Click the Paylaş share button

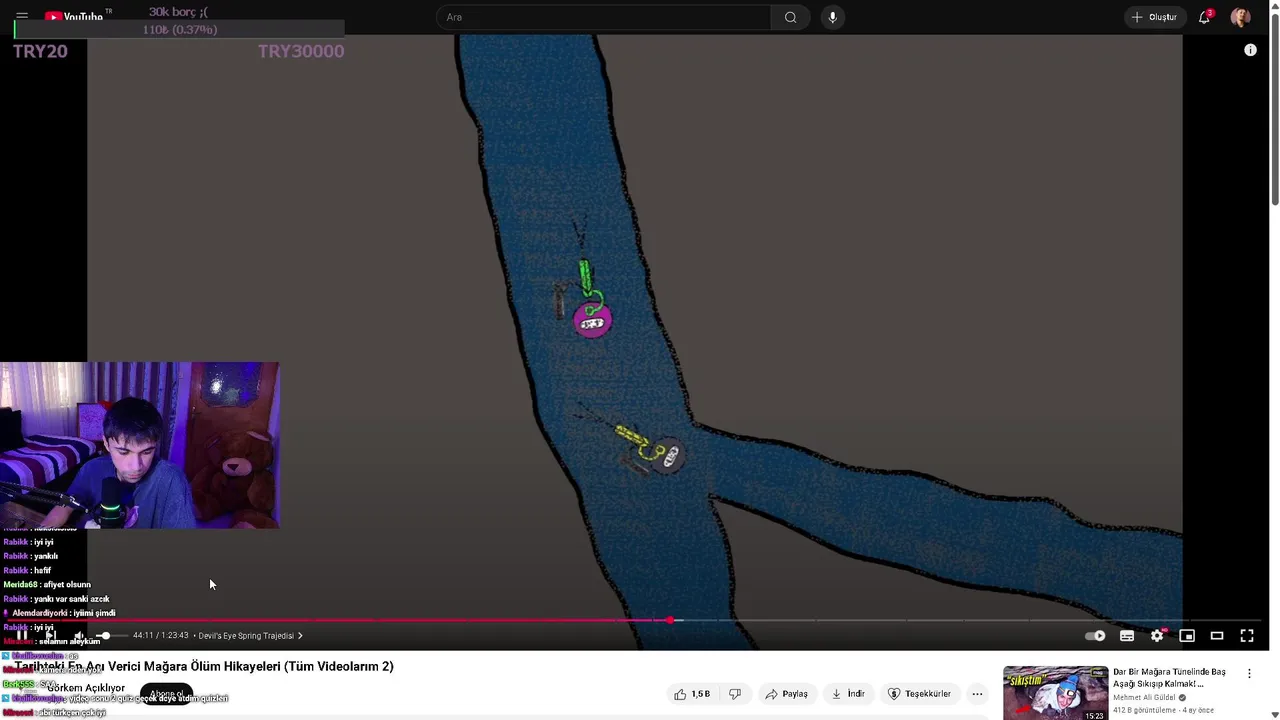[x=786, y=693]
